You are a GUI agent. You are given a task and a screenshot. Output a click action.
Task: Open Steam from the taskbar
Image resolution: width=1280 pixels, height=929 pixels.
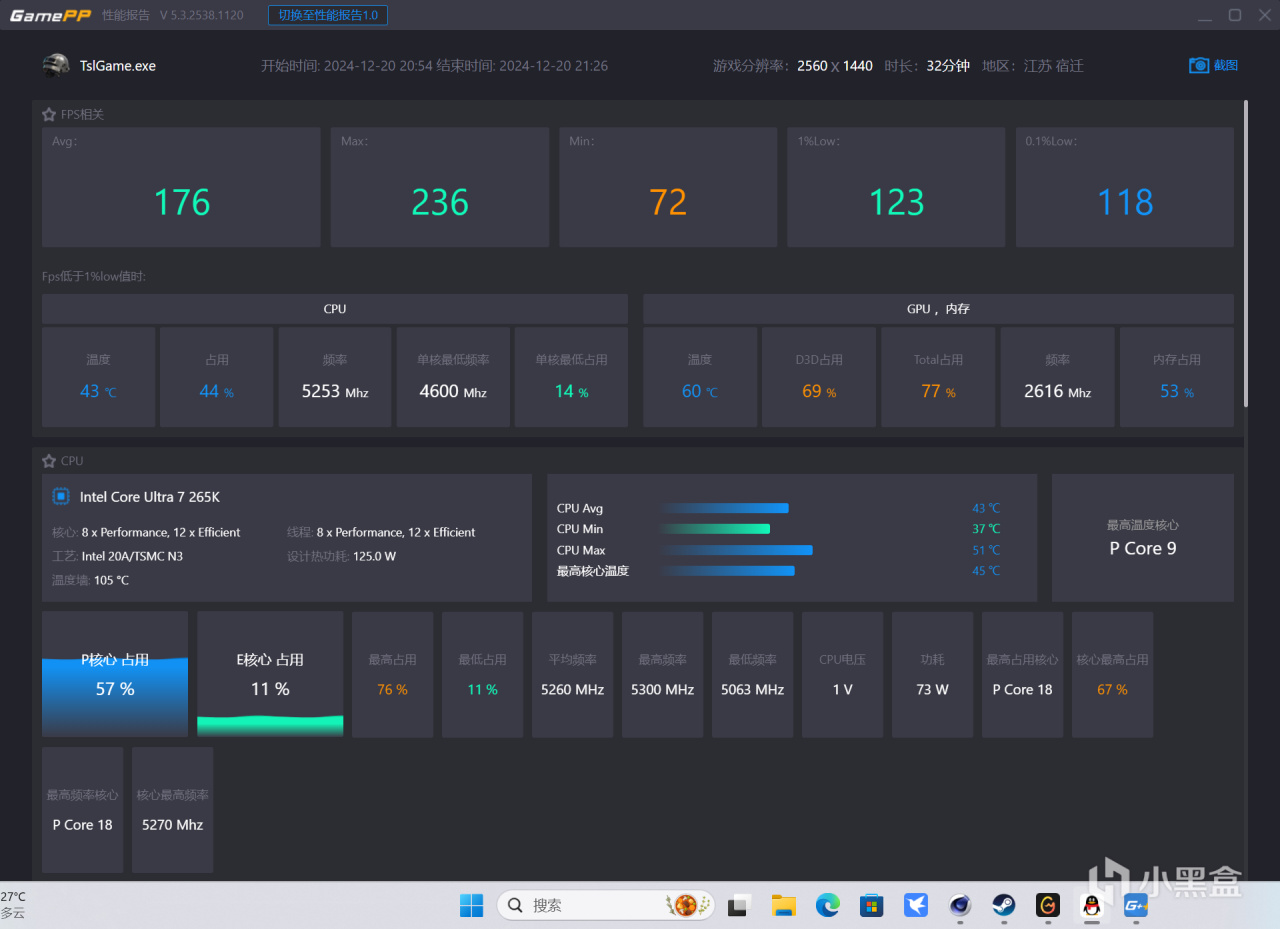tap(1004, 905)
